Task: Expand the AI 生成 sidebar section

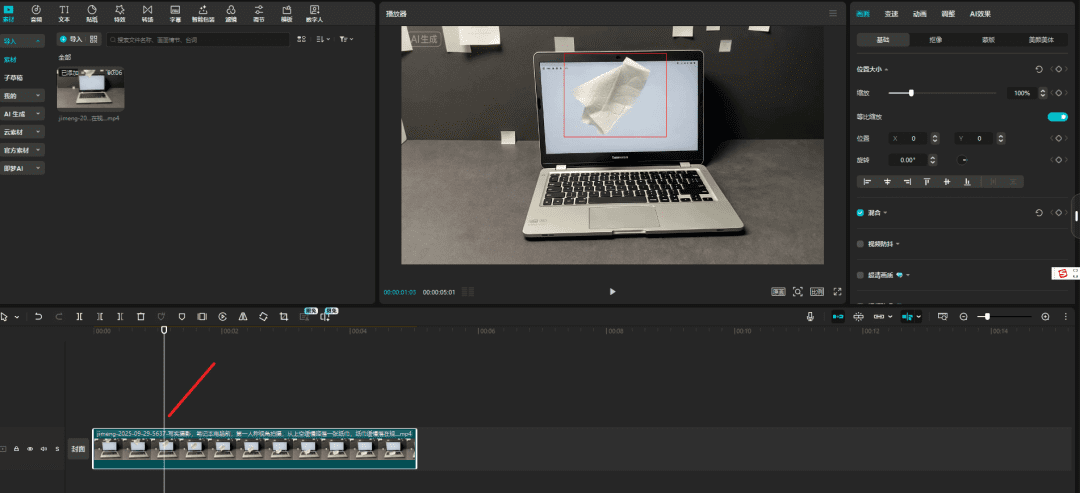Action: tap(23, 114)
